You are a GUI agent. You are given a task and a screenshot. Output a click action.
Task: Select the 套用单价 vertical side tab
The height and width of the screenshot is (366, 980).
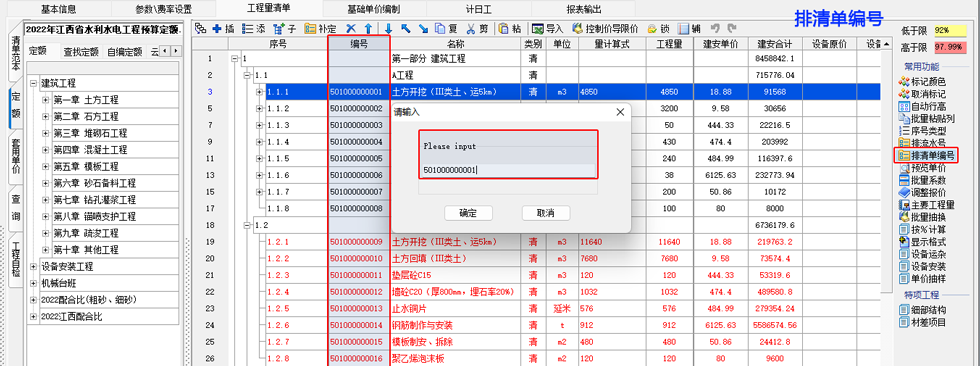(x=16, y=157)
